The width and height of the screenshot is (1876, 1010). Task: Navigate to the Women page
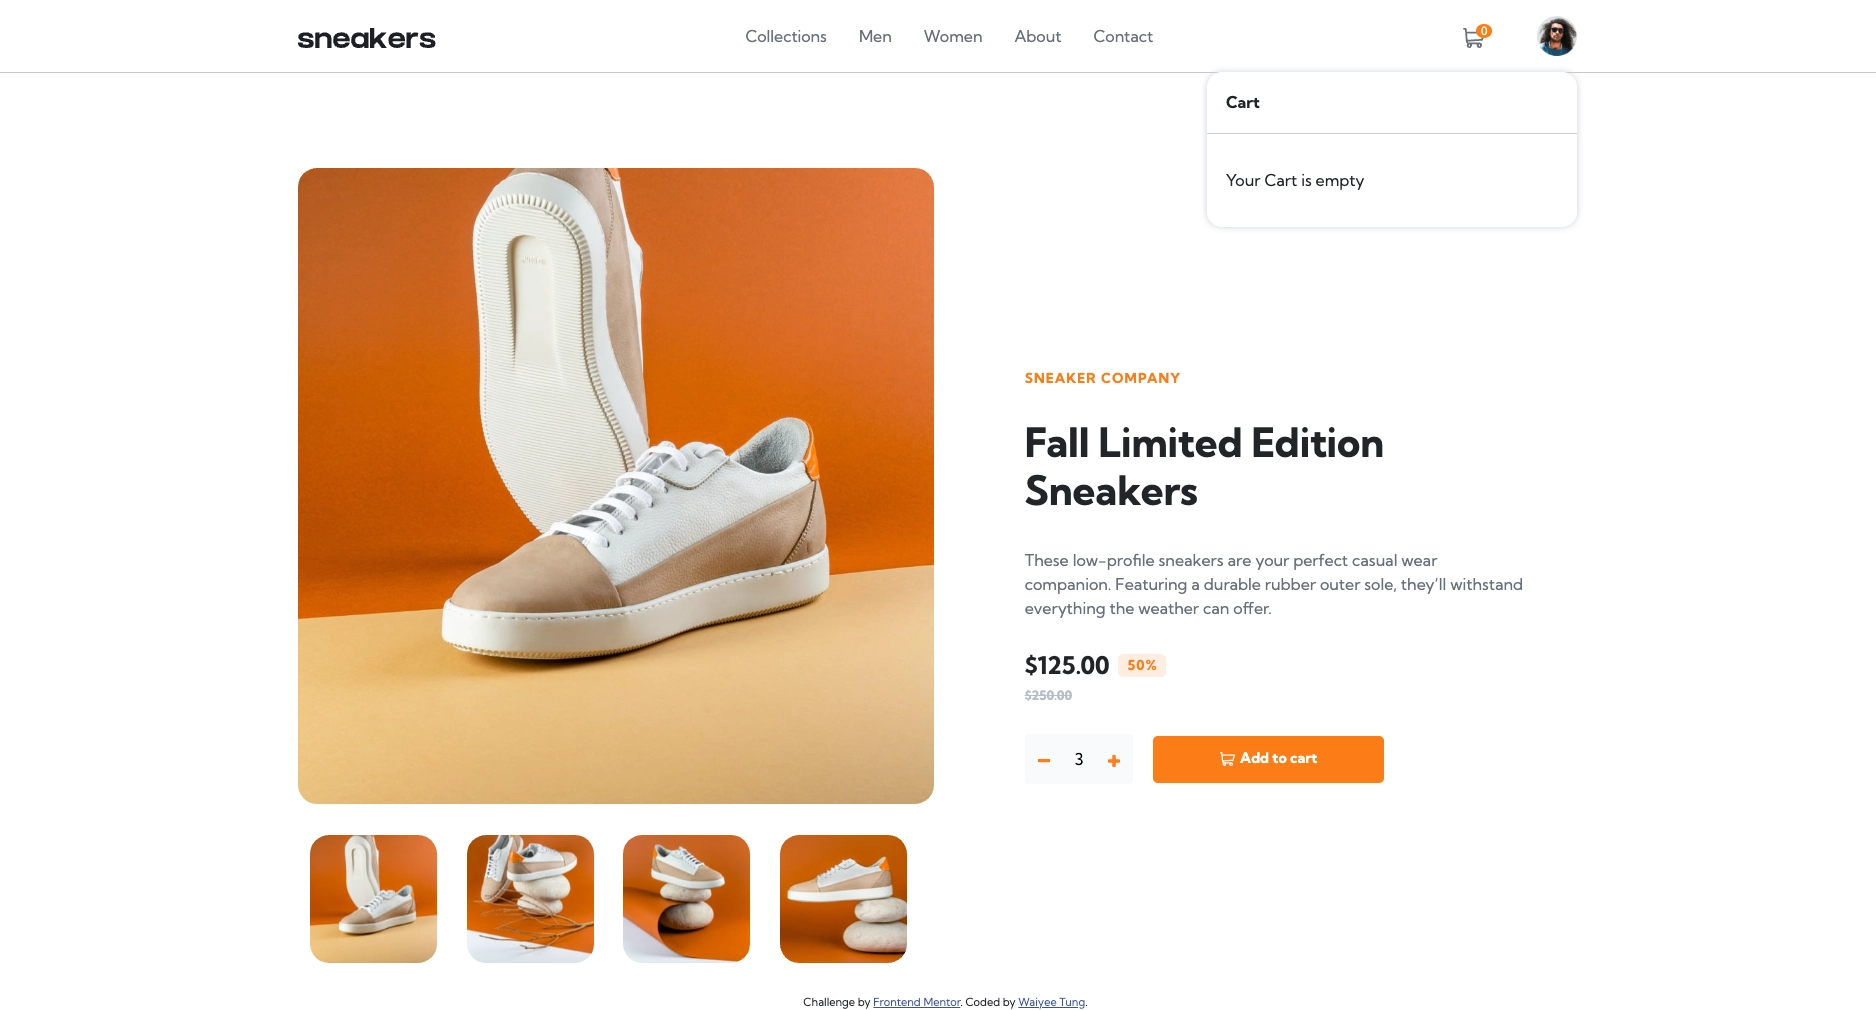pos(953,37)
